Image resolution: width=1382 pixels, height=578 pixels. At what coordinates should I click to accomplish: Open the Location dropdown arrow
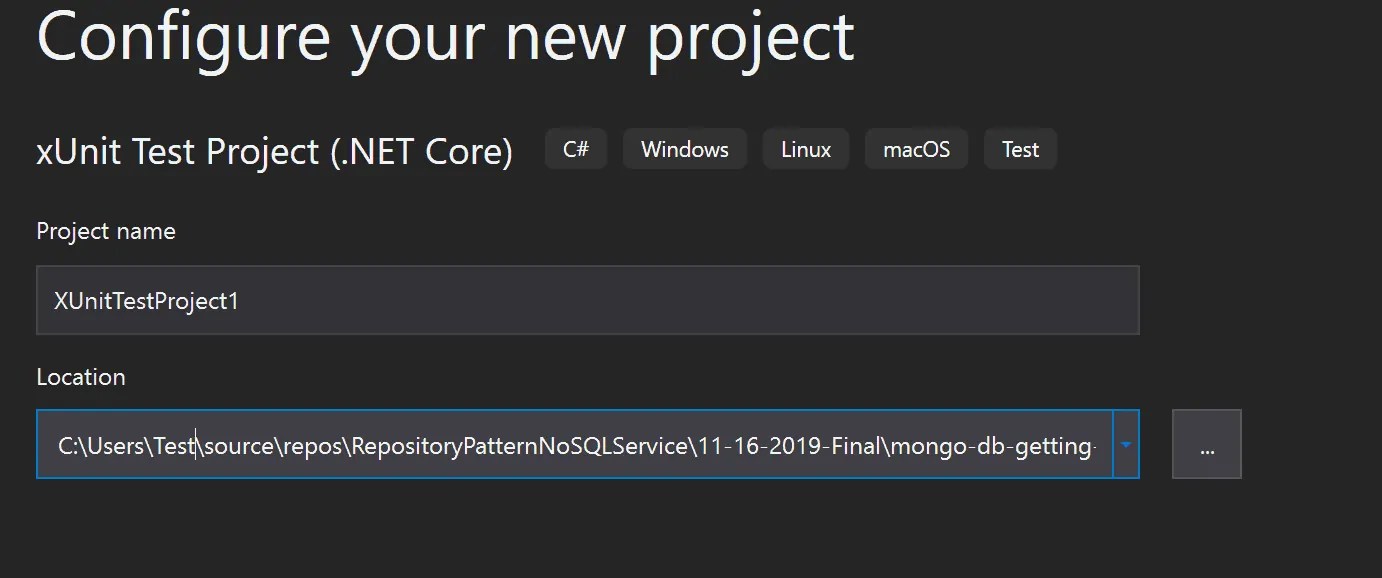tap(1126, 444)
